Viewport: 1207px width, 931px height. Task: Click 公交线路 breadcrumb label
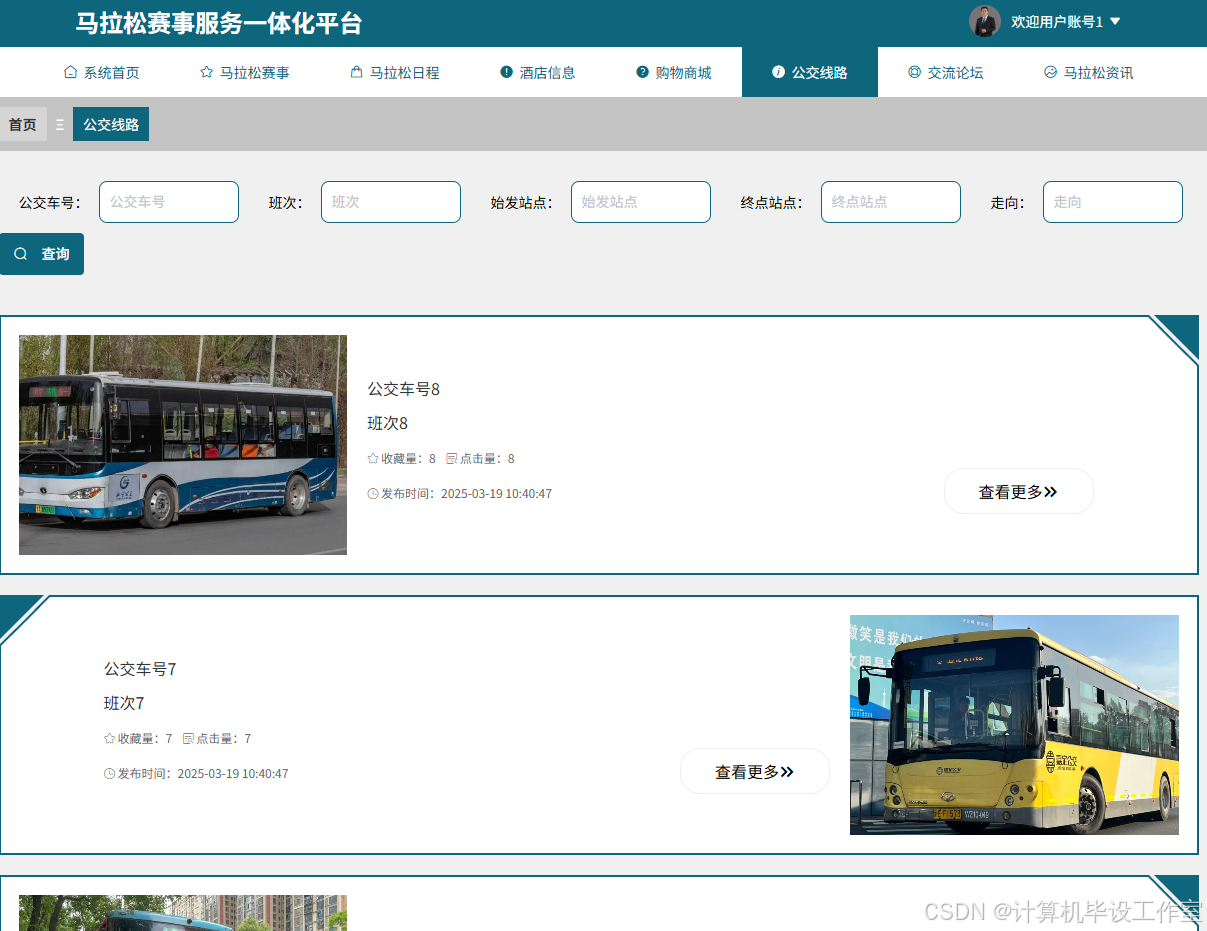pos(111,125)
